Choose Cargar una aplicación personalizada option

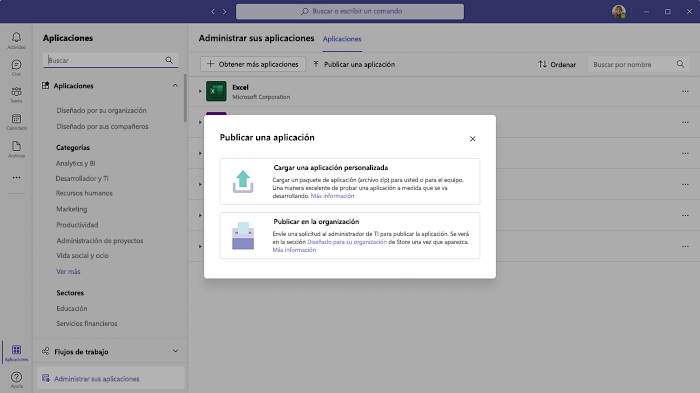pyautogui.click(x=350, y=182)
